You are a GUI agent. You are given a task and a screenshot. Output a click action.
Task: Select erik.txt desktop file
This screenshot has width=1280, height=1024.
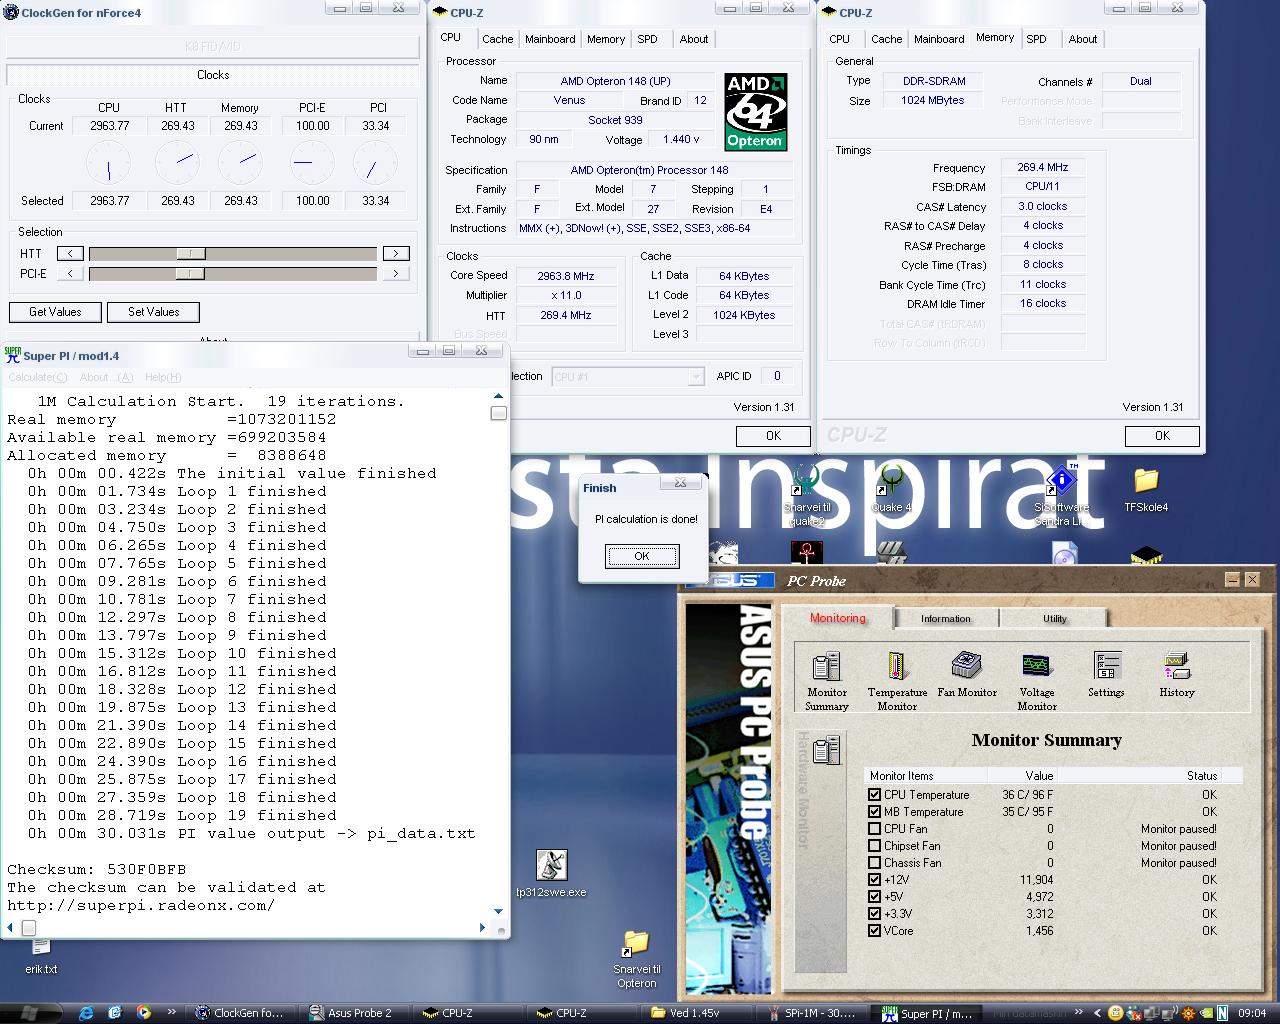(x=41, y=957)
